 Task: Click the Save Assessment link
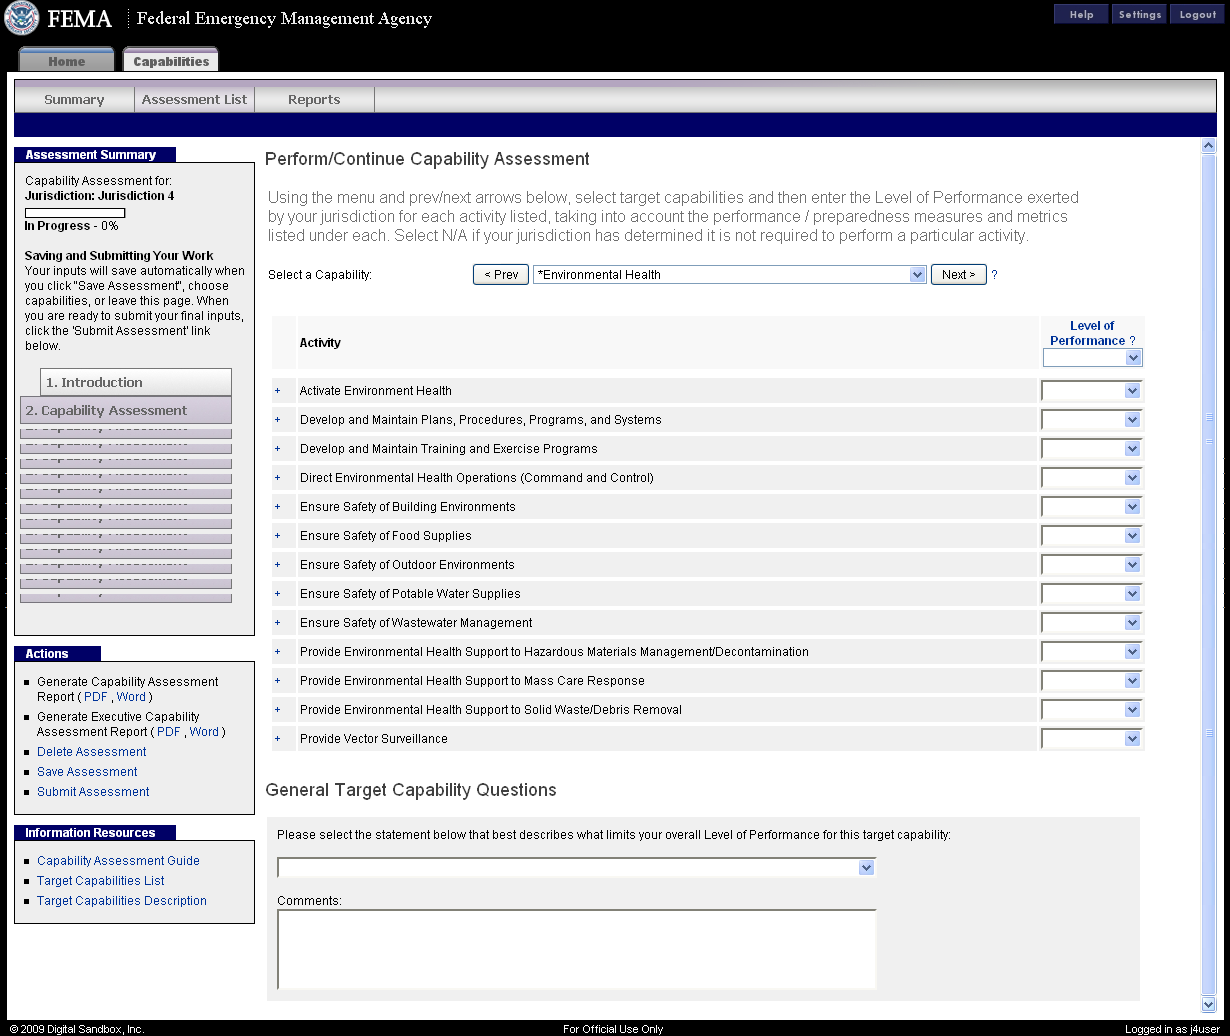(87, 772)
